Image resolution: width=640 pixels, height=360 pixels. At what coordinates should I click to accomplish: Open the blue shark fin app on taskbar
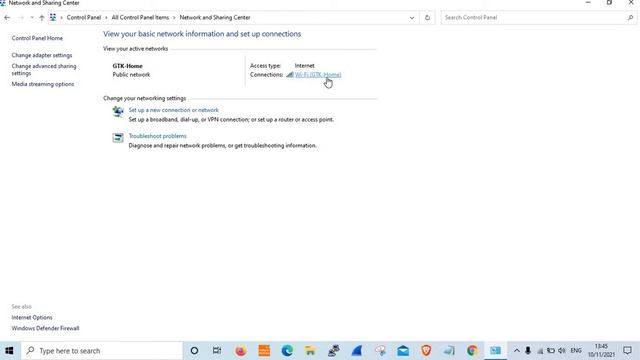pyautogui.click(x=357, y=351)
